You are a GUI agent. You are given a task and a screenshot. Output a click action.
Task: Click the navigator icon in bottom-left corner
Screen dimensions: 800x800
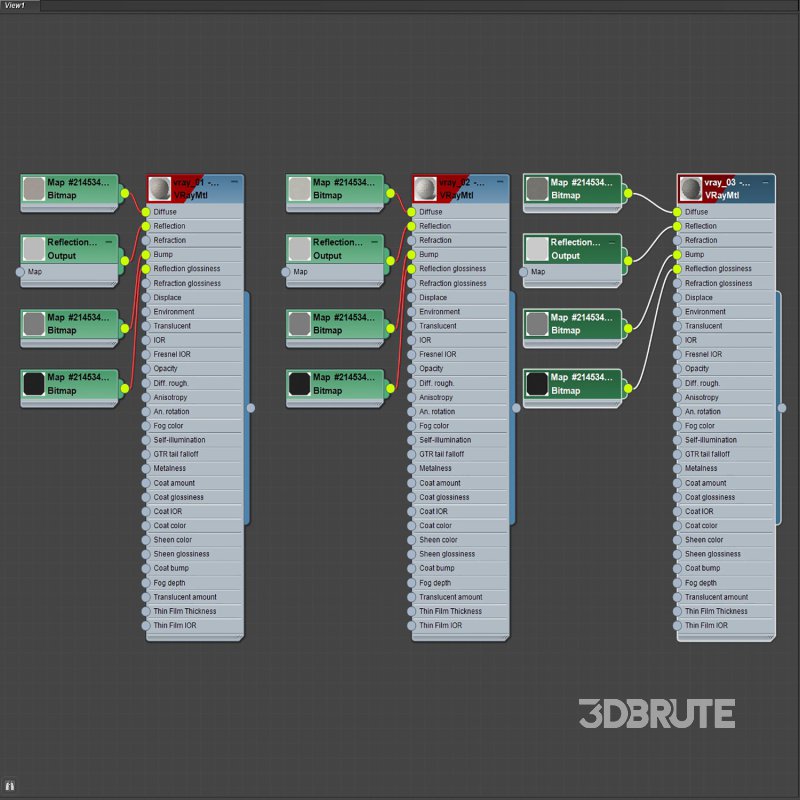click(x=9, y=787)
